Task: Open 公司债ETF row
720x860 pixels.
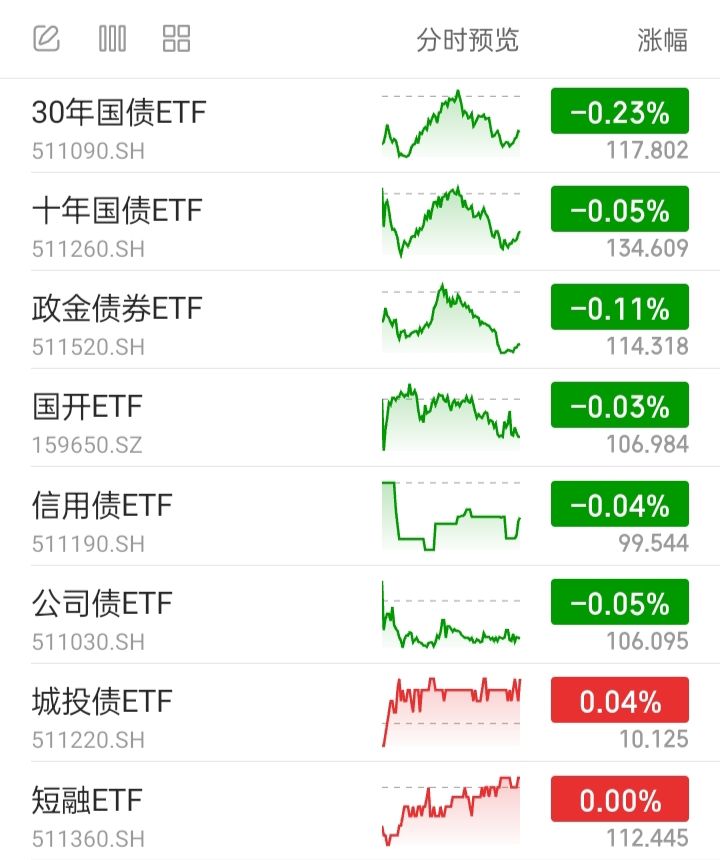Action: [x=102, y=603]
